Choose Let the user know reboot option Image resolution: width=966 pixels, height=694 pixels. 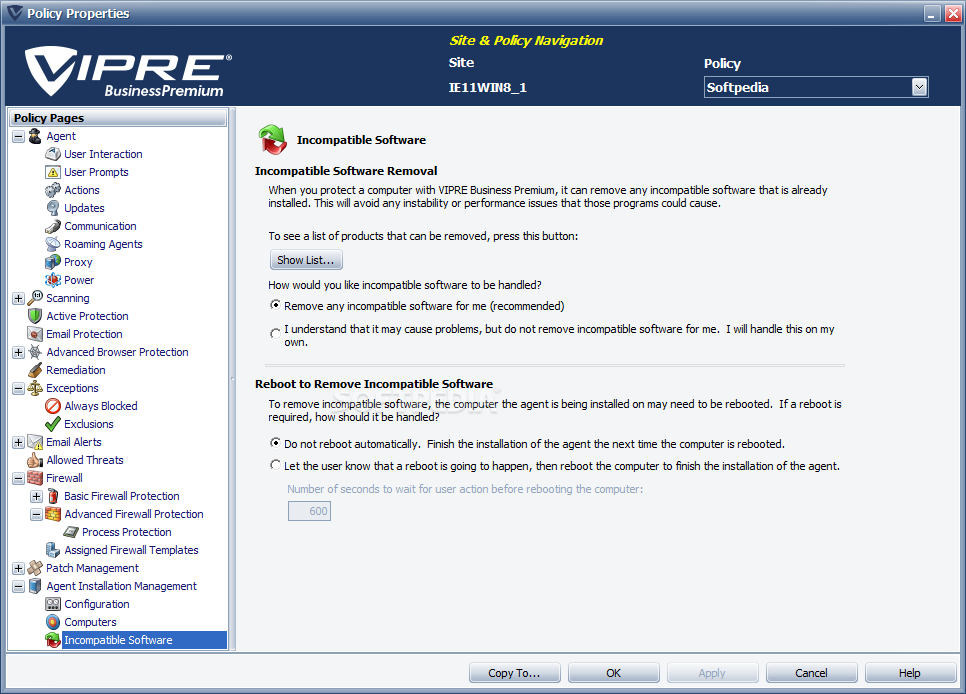275,465
